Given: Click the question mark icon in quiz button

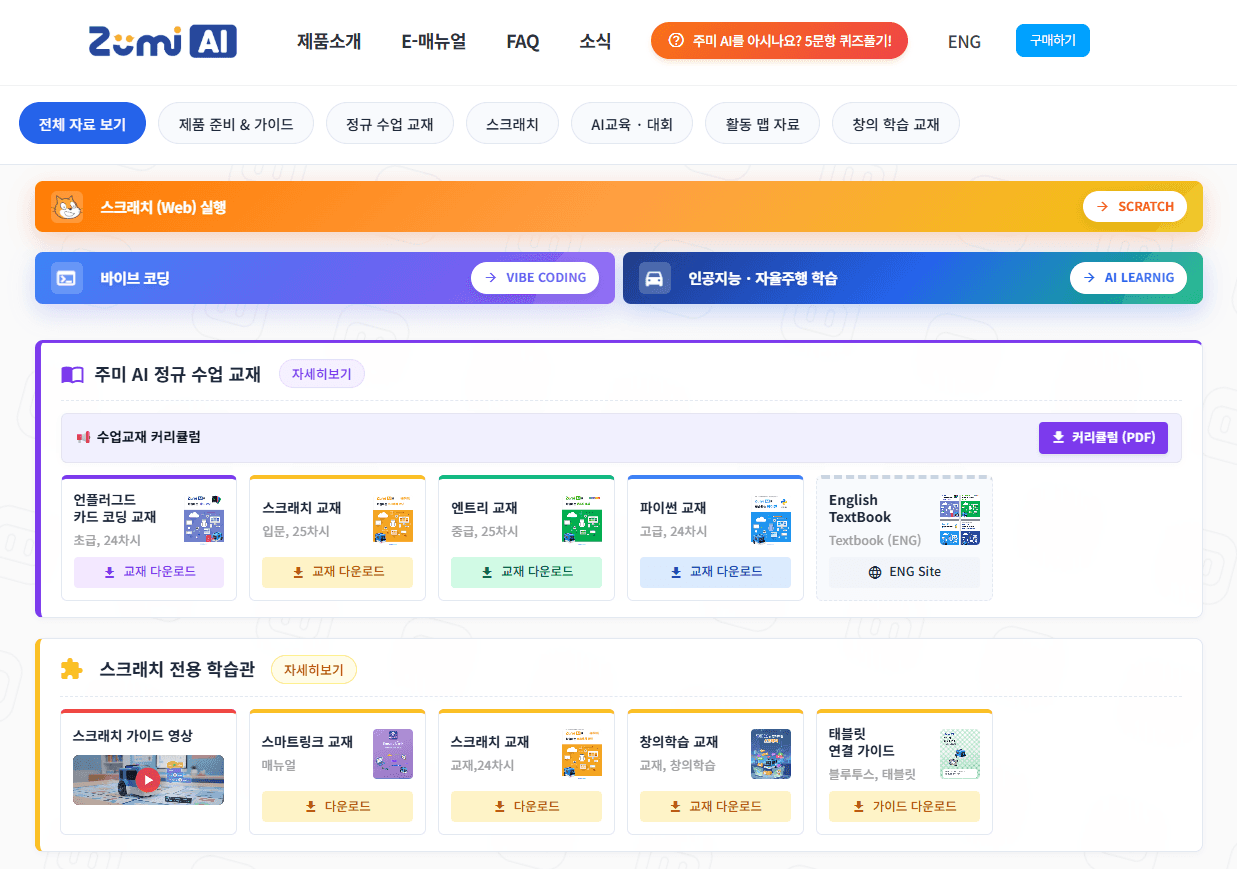Looking at the screenshot, I should tap(676, 41).
